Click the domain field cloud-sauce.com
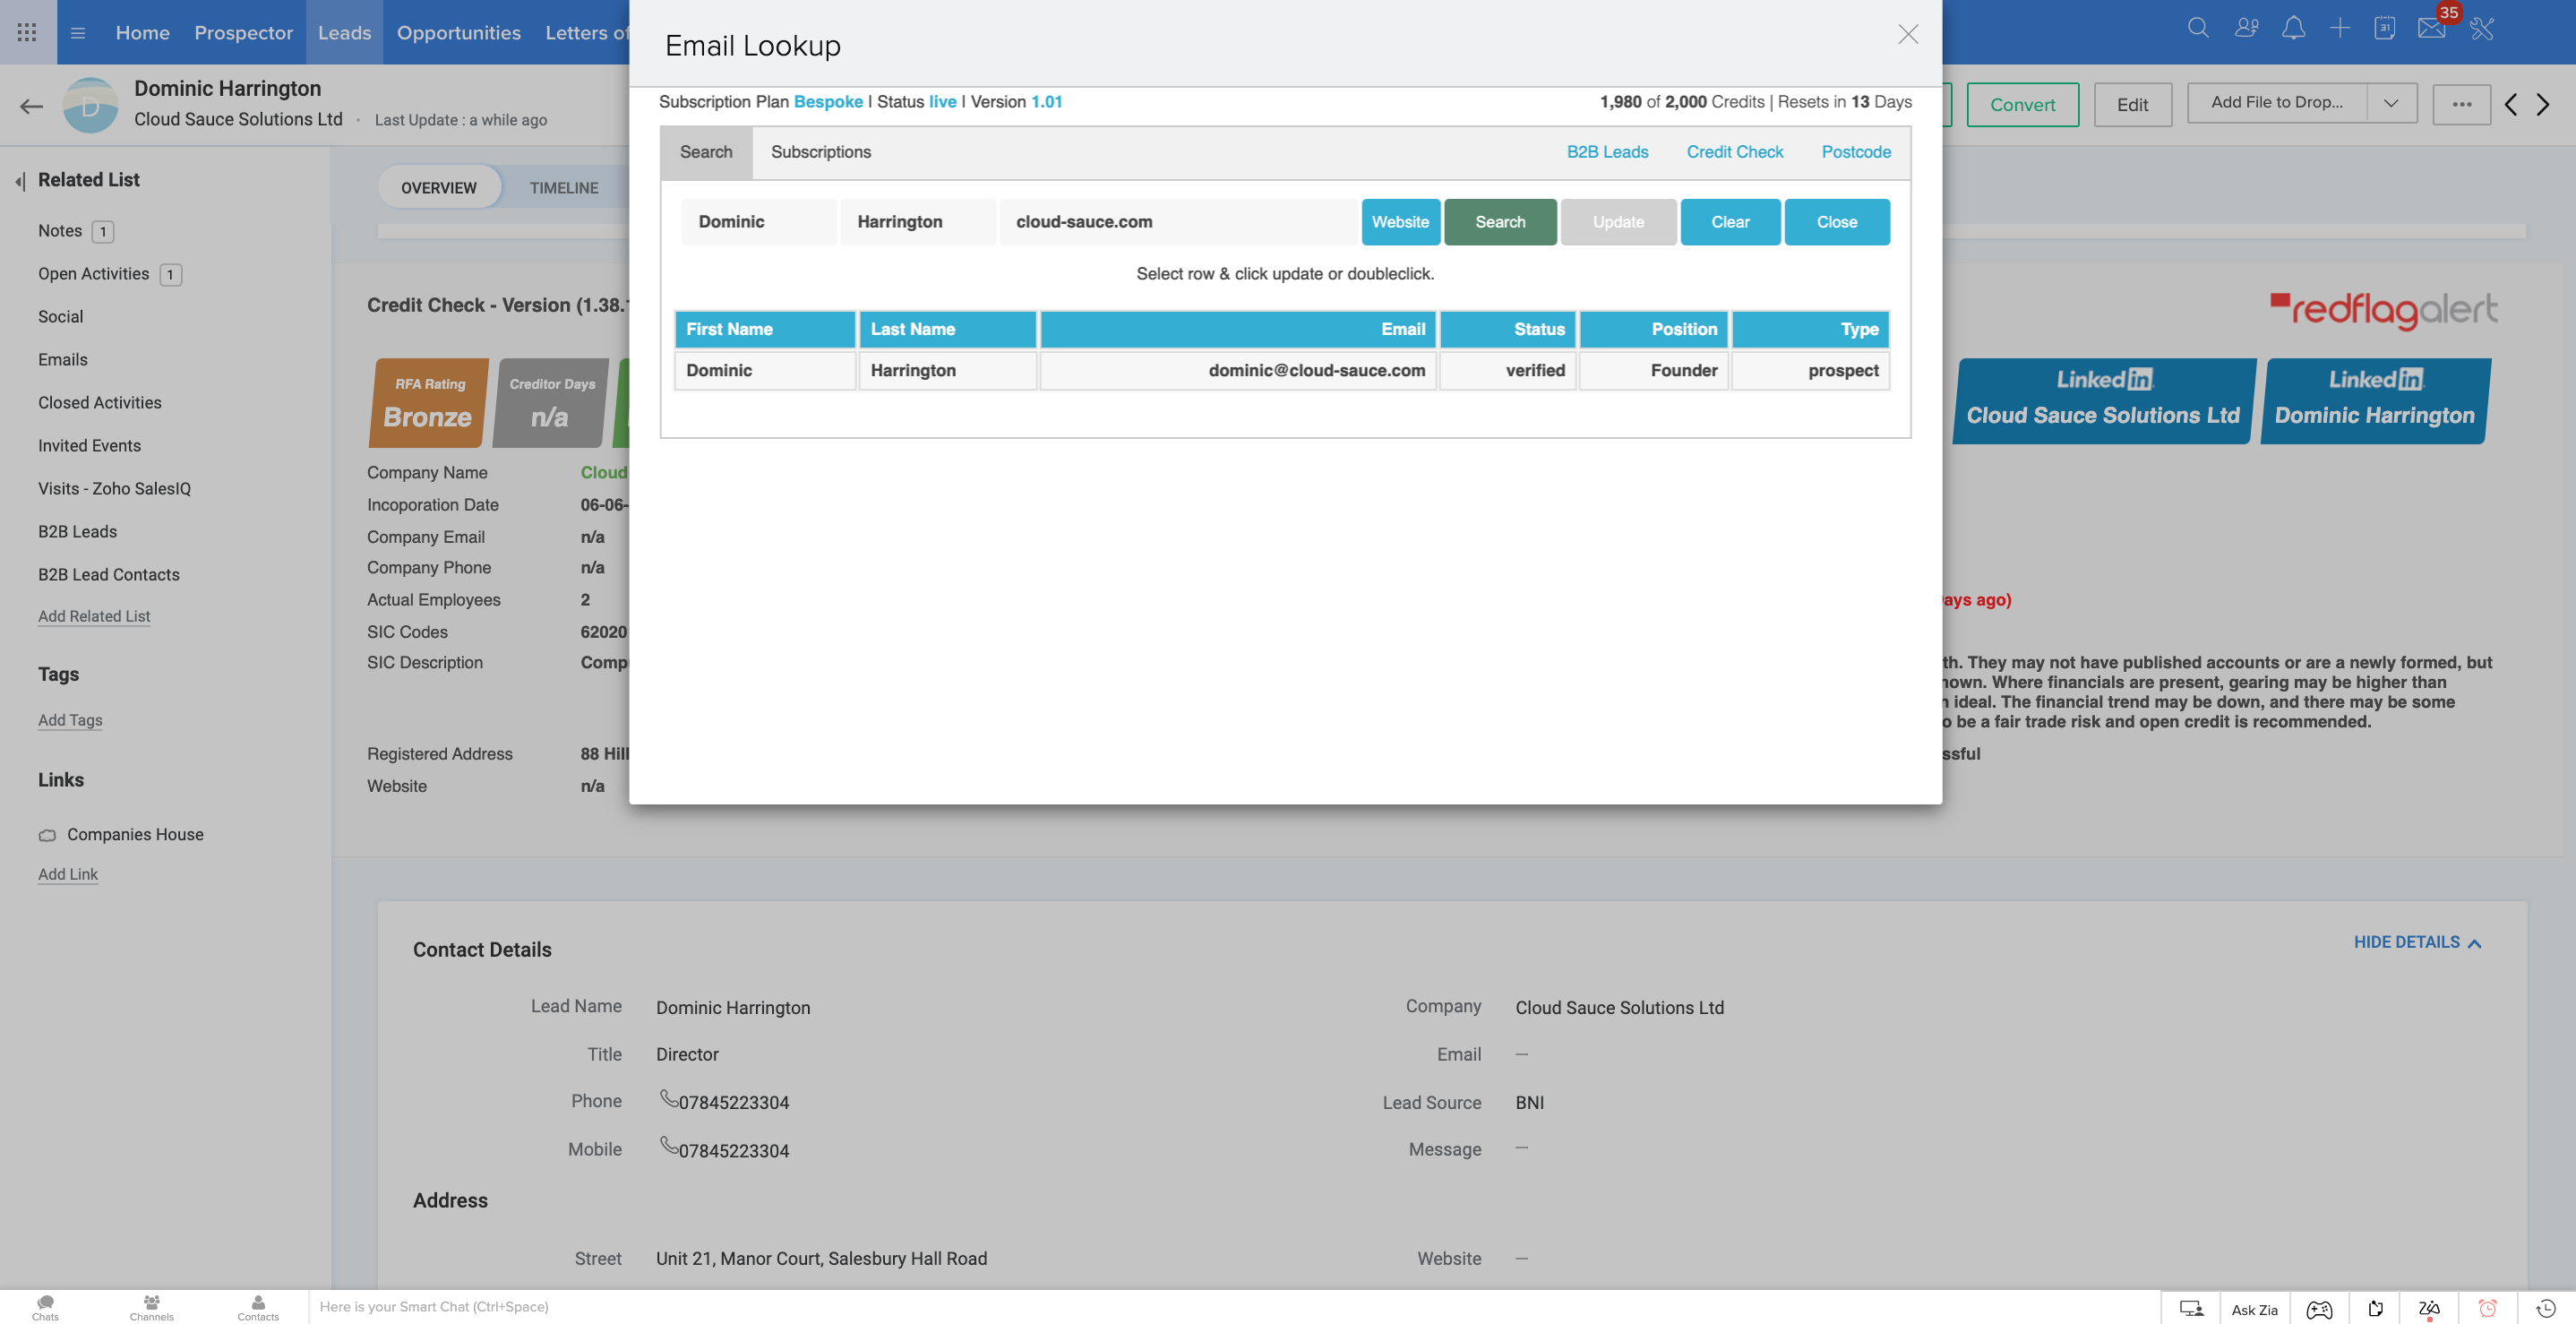The height and width of the screenshot is (1324, 2576). click(1179, 222)
